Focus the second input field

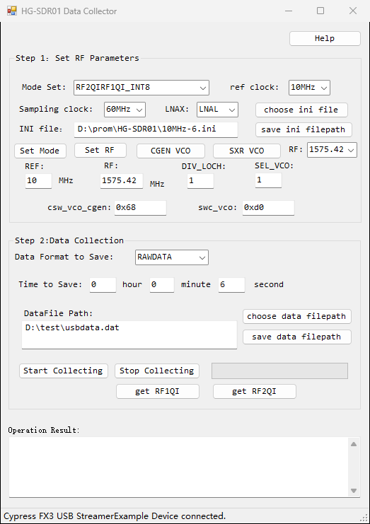pos(232,285)
